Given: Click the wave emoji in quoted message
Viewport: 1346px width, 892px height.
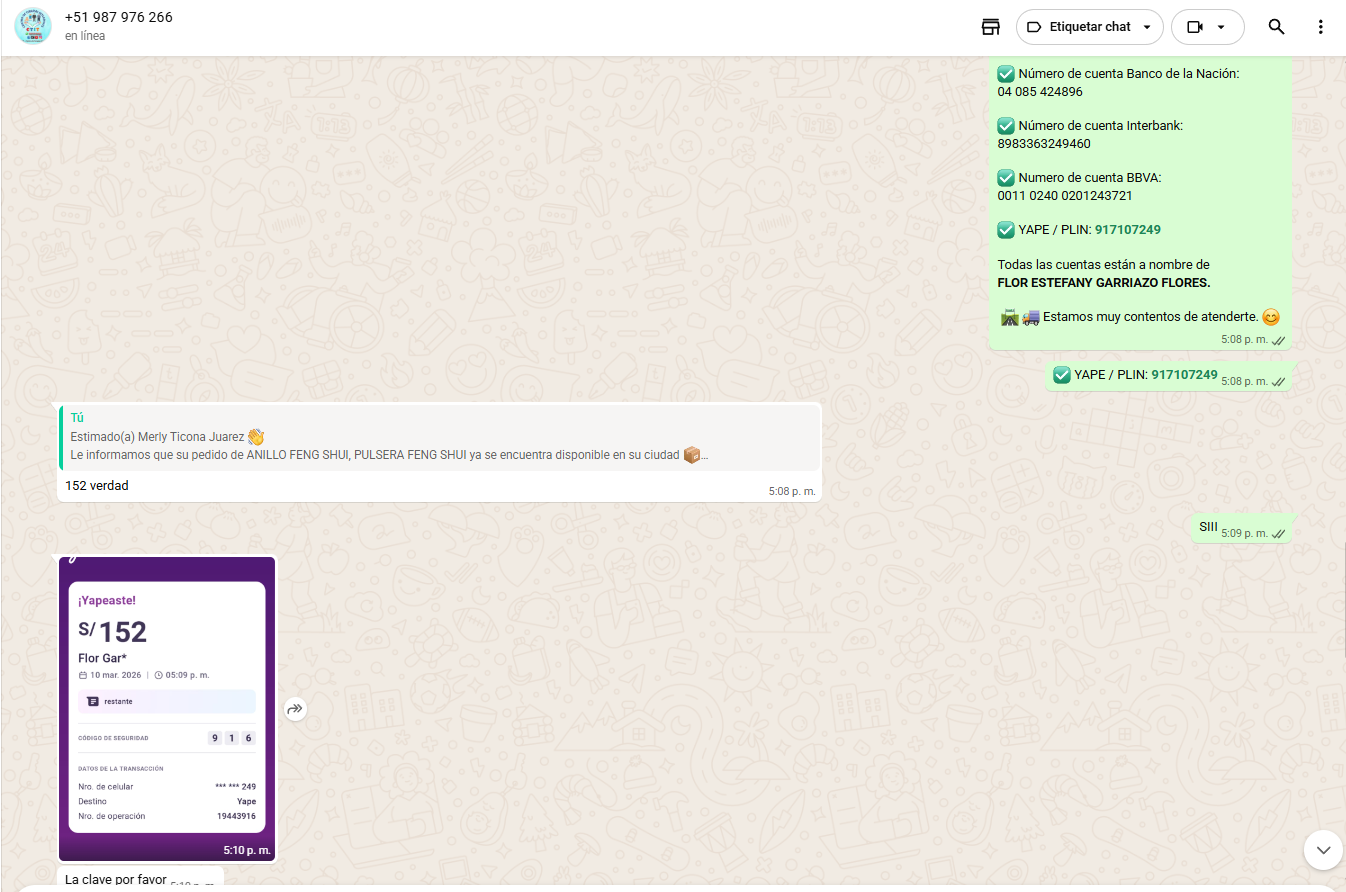Looking at the screenshot, I should coord(256,437).
